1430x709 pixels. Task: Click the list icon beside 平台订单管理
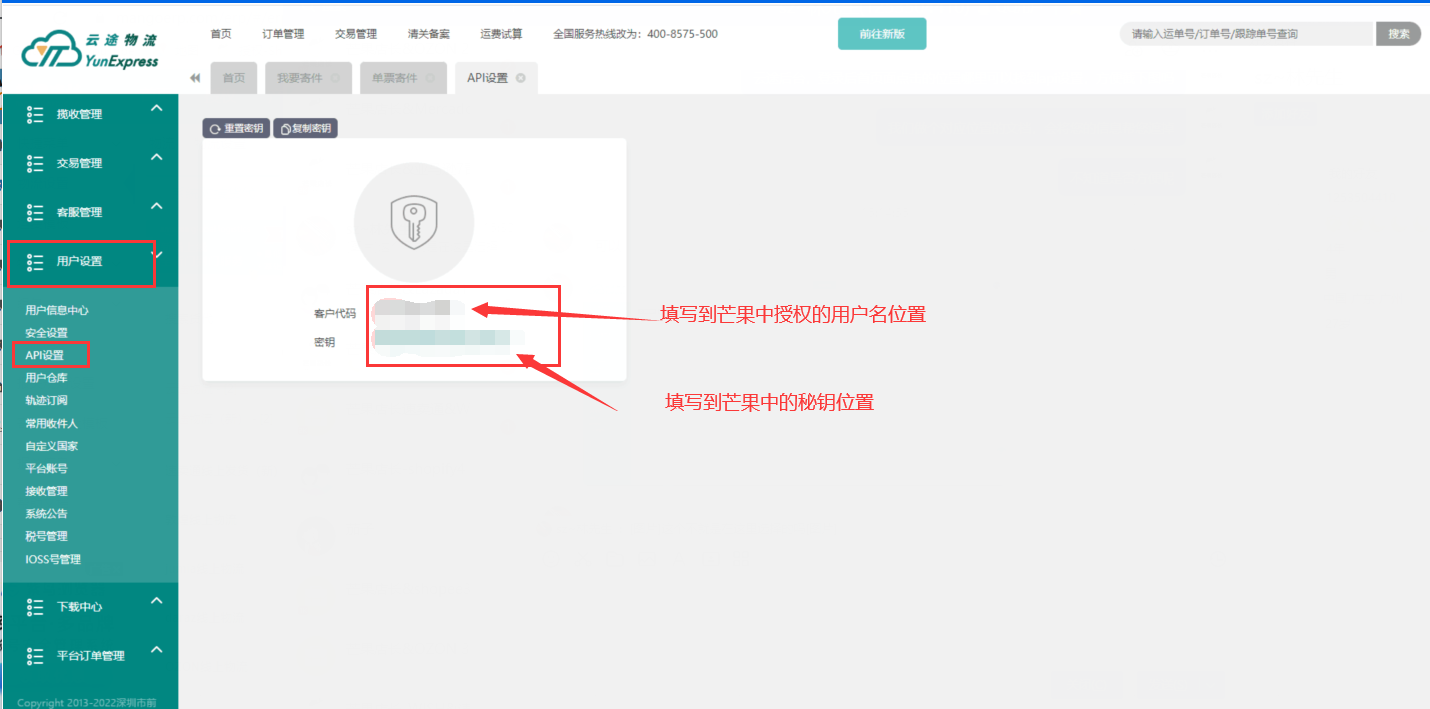(35, 656)
